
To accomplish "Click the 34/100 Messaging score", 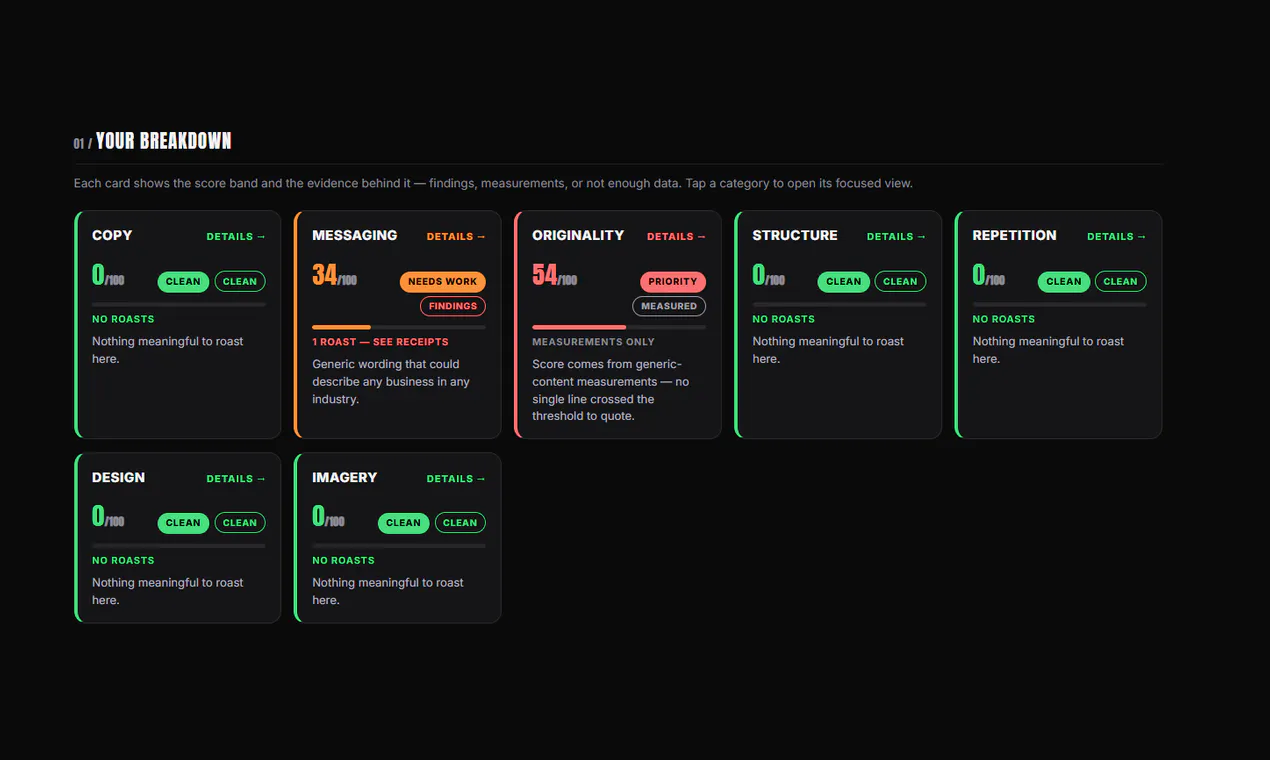I will [334, 275].
